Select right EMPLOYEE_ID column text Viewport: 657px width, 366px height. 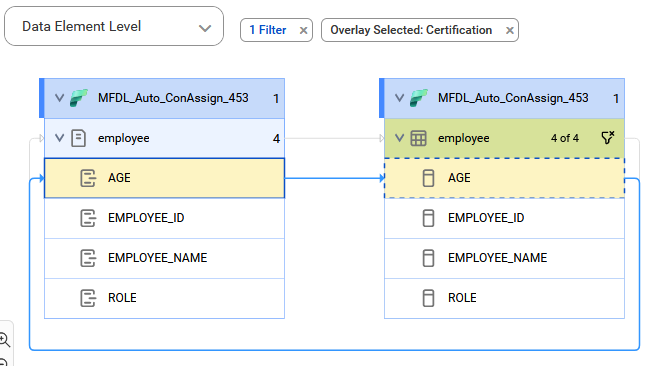click(486, 218)
